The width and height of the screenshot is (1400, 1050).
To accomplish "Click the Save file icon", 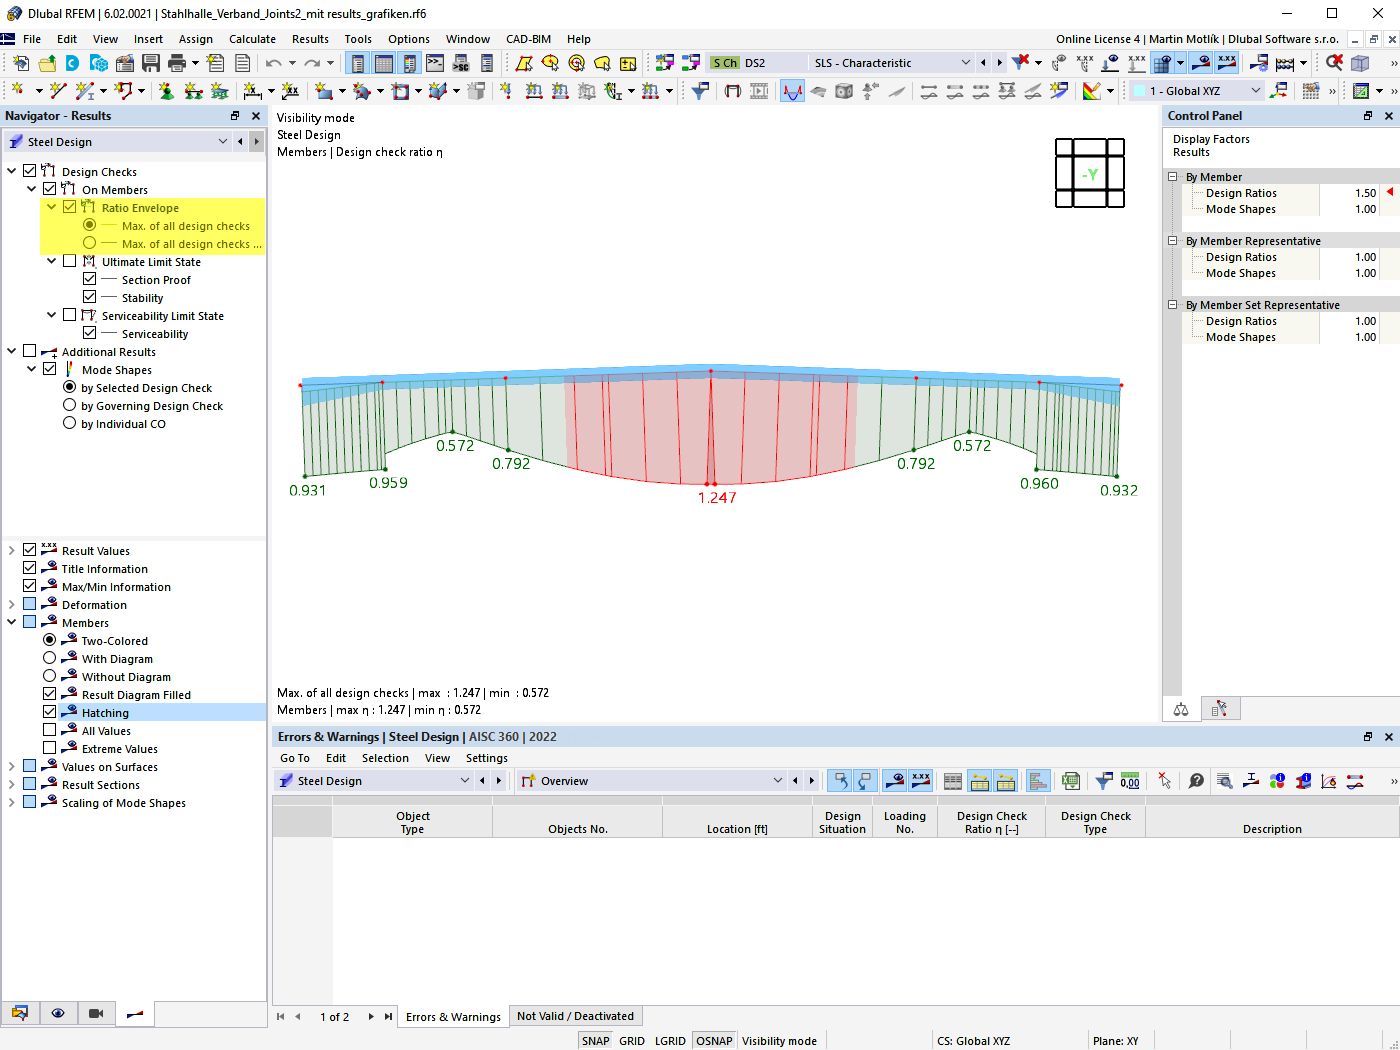I will coord(151,62).
